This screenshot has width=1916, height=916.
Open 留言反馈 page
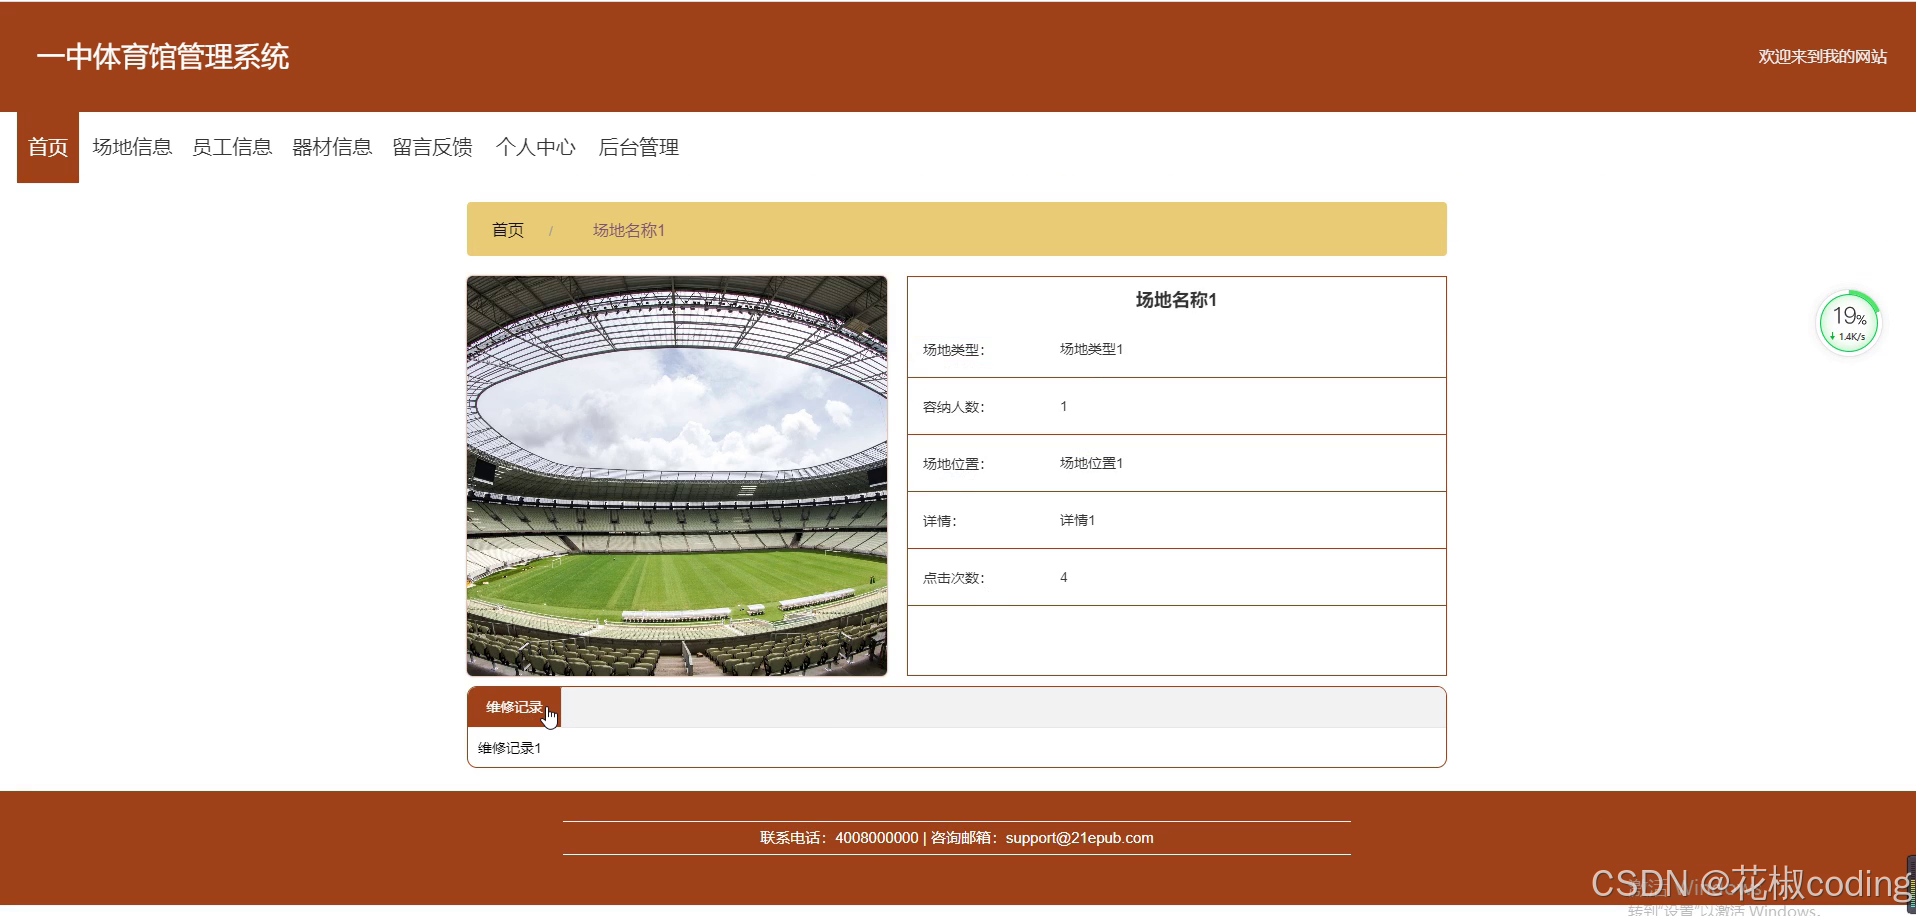pyautogui.click(x=432, y=147)
